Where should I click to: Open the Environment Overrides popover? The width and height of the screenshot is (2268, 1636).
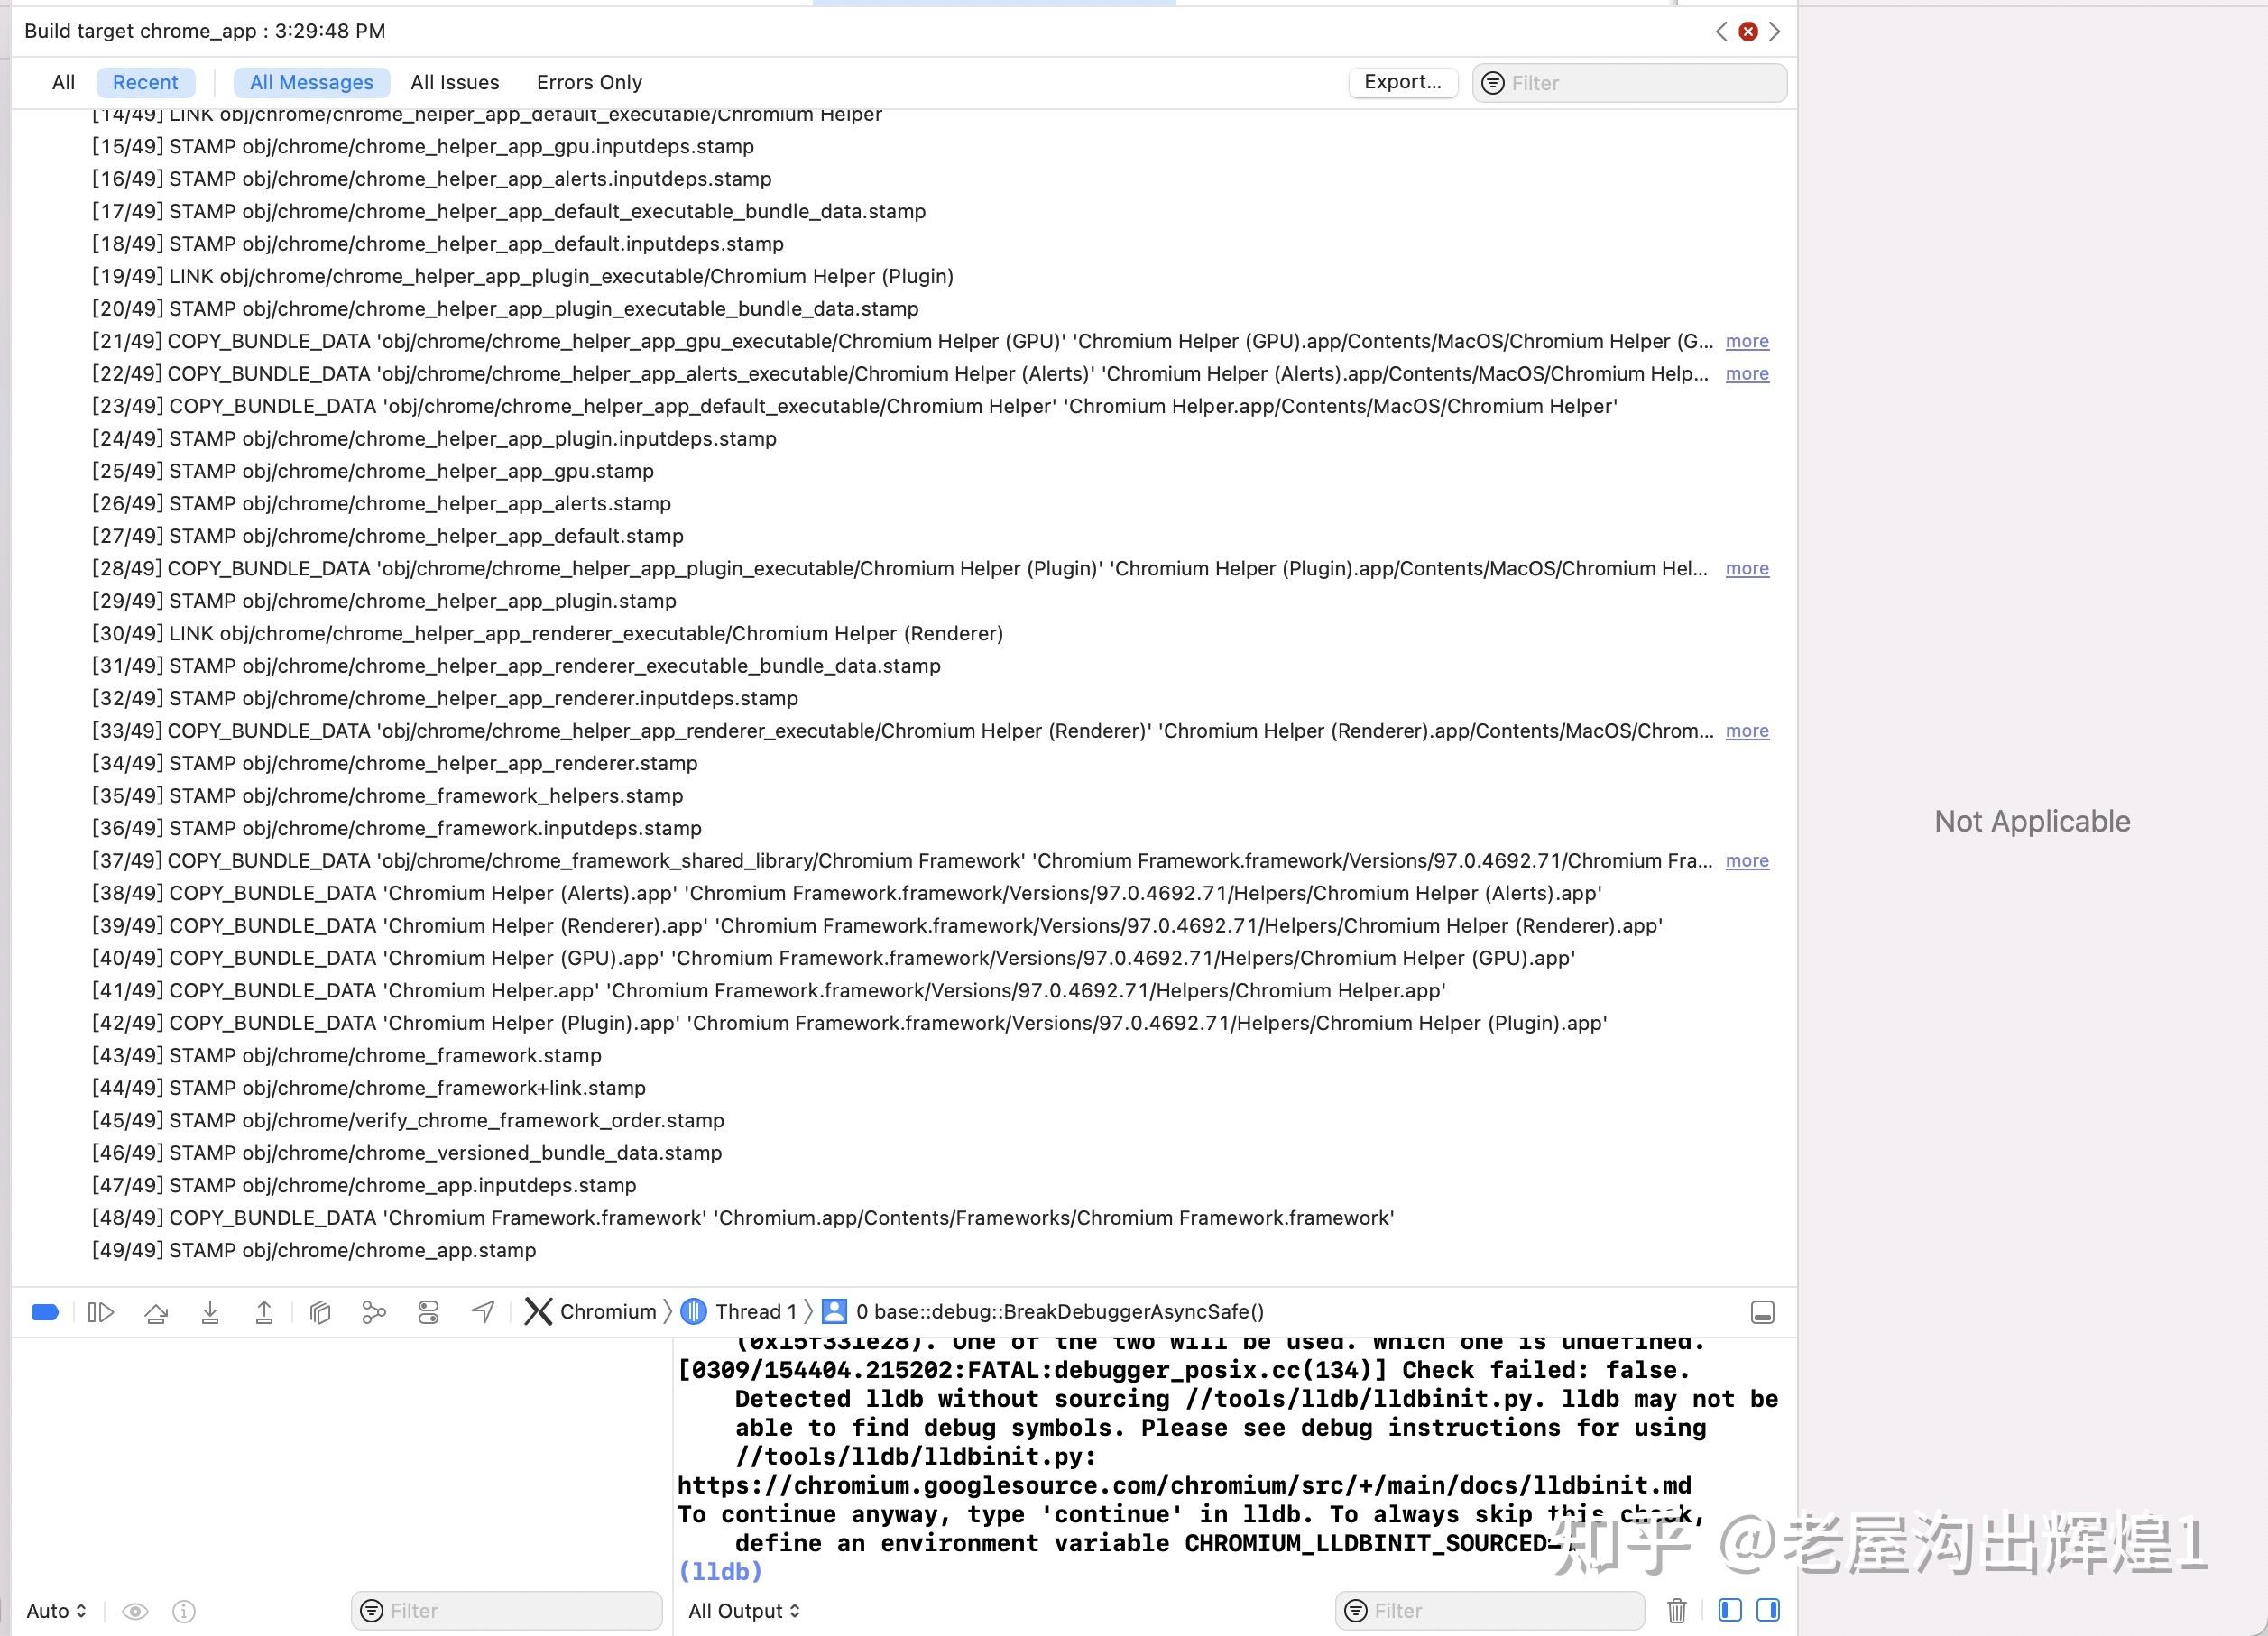point(428,1311)
